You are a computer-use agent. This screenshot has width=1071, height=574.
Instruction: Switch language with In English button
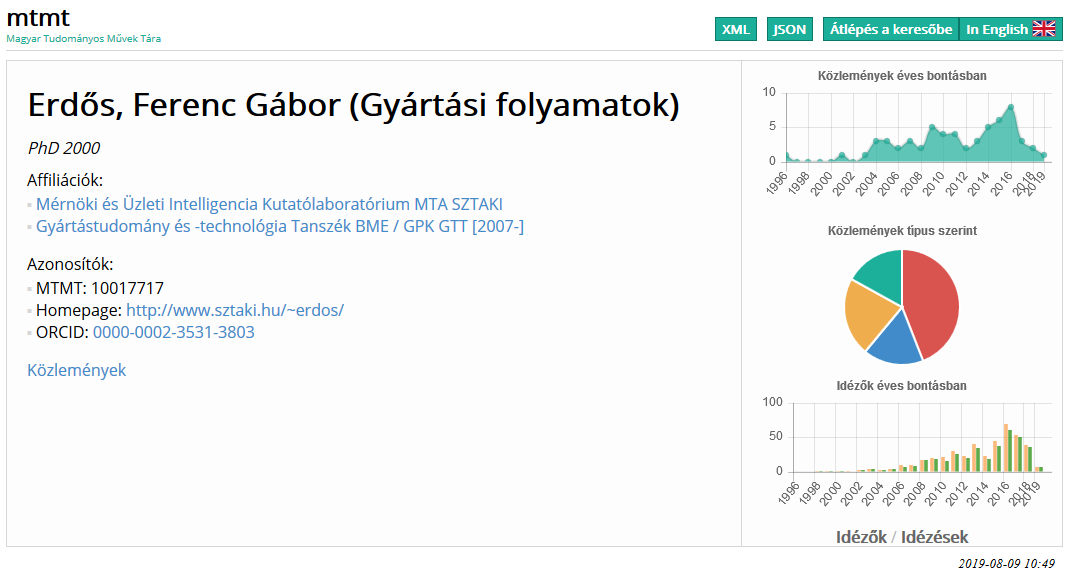[x=997, y=29]
